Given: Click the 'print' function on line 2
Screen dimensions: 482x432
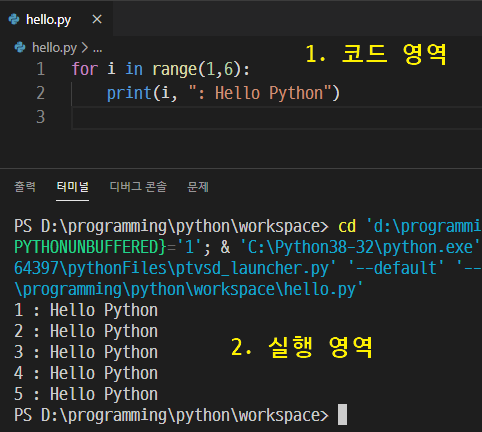Looking at the screenshot, I should 129,93.
